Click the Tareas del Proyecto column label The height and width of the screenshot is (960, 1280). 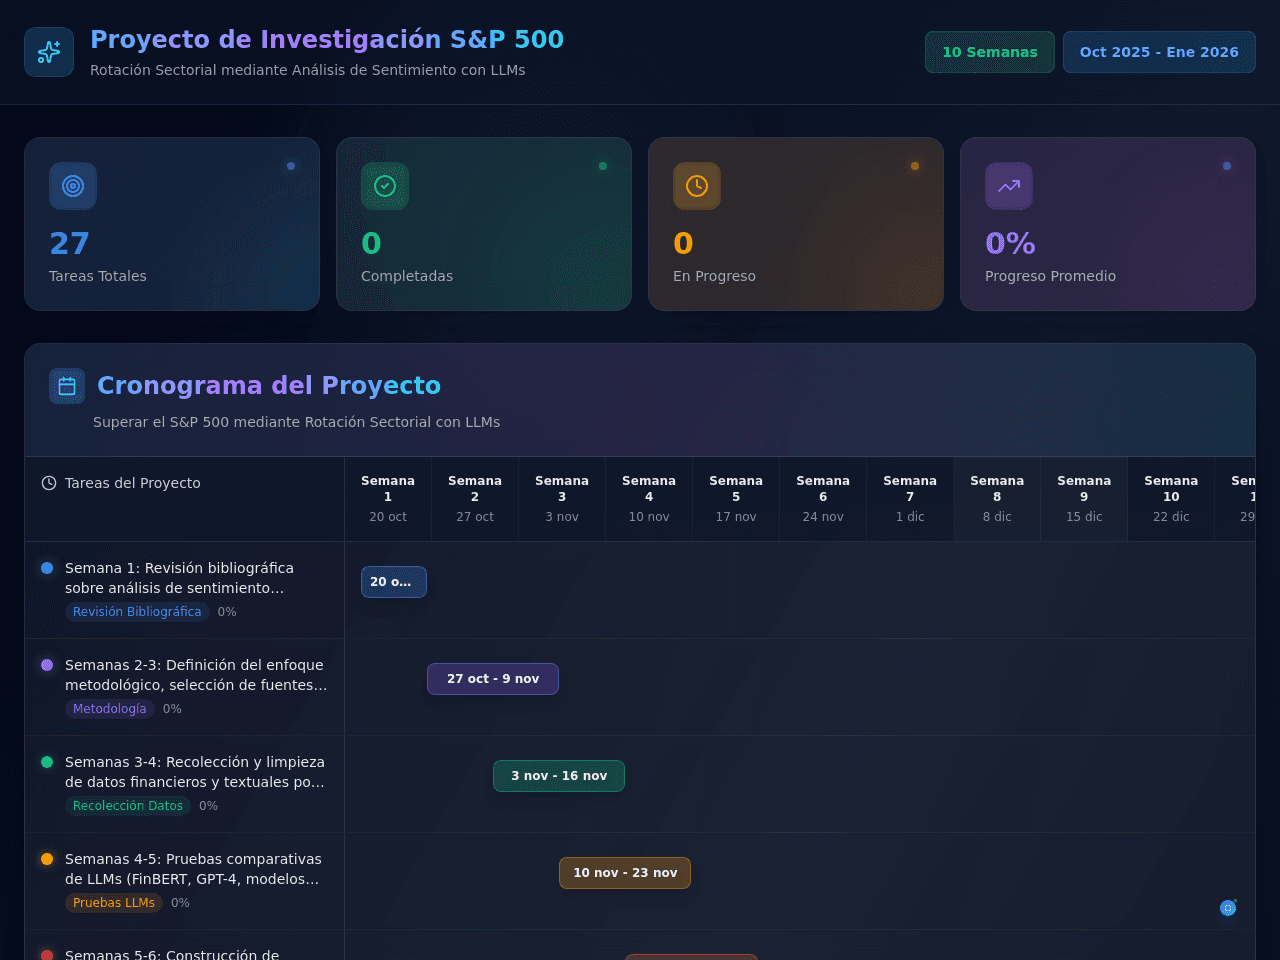point(133,483)
